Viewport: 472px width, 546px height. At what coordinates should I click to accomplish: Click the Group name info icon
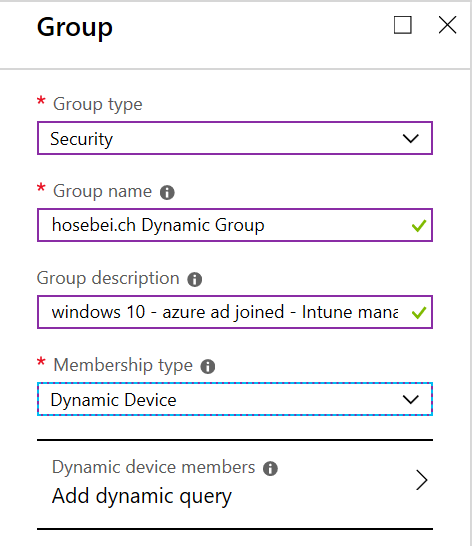[x=167, y=192]
